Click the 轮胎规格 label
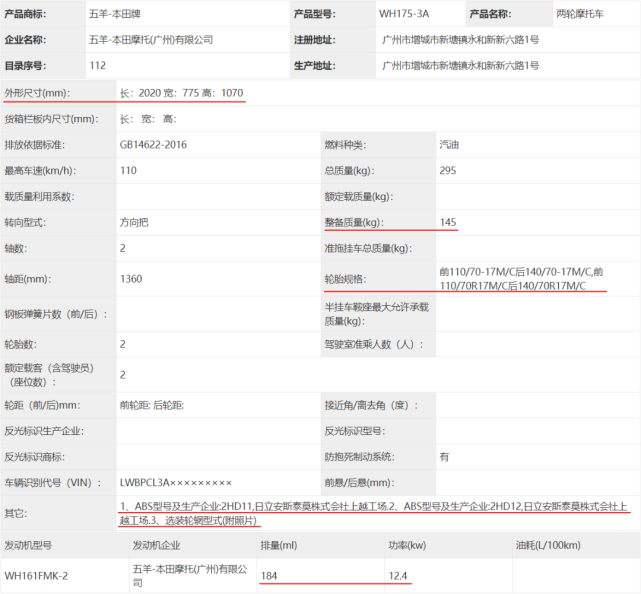Screen dimensions: 641x594 click(345, 279)
